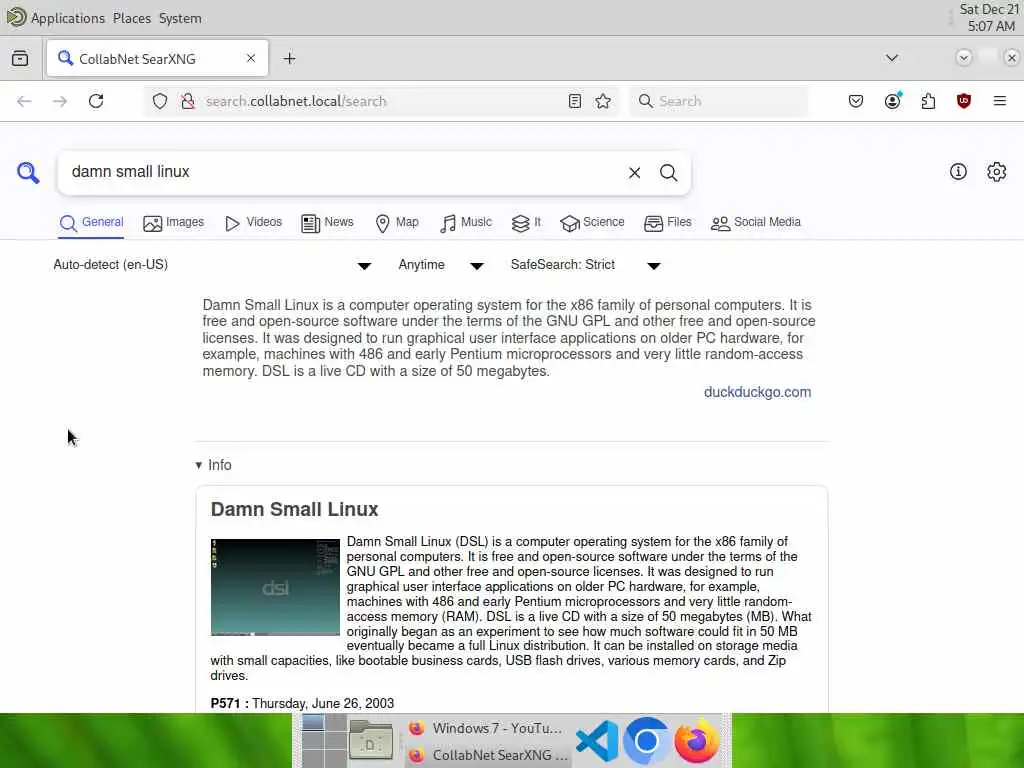
Task: Clear the search query with the X icon
Action: tap(634, 172)
